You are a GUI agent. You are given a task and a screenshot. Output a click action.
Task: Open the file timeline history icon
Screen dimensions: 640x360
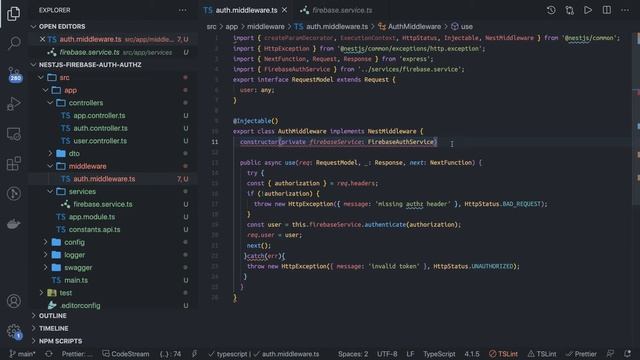(x=551, y=10)
